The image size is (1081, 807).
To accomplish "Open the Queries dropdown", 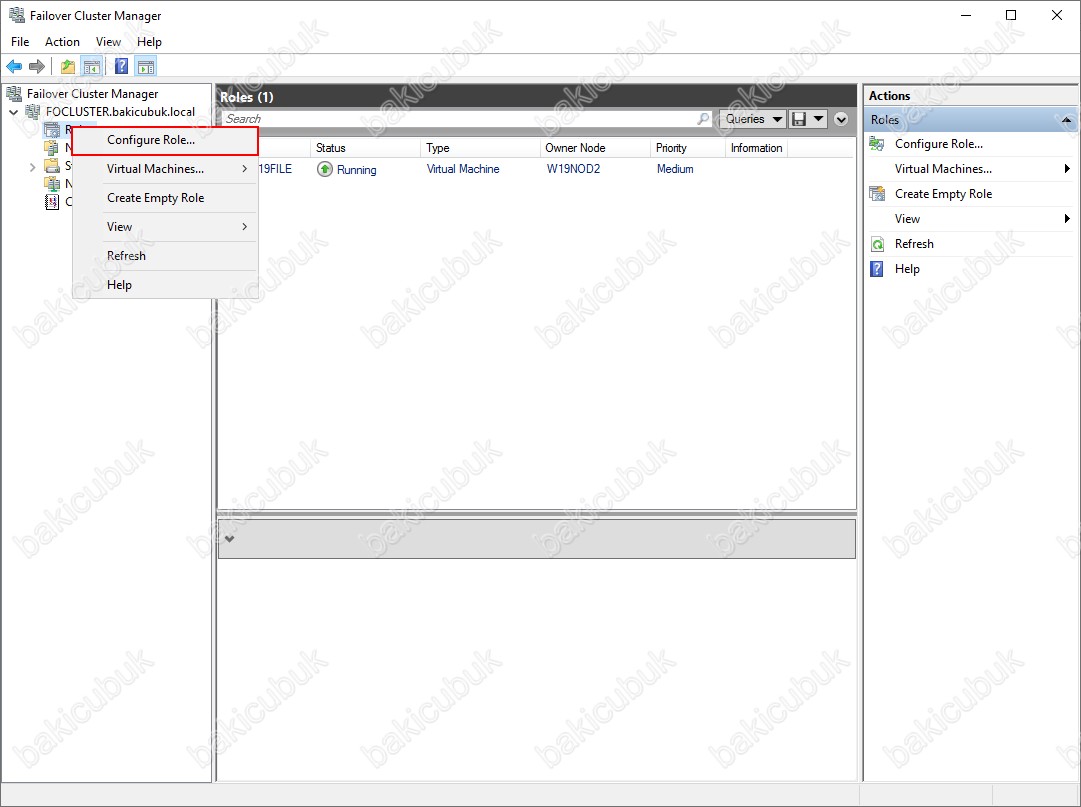I will tap(752, 119).
